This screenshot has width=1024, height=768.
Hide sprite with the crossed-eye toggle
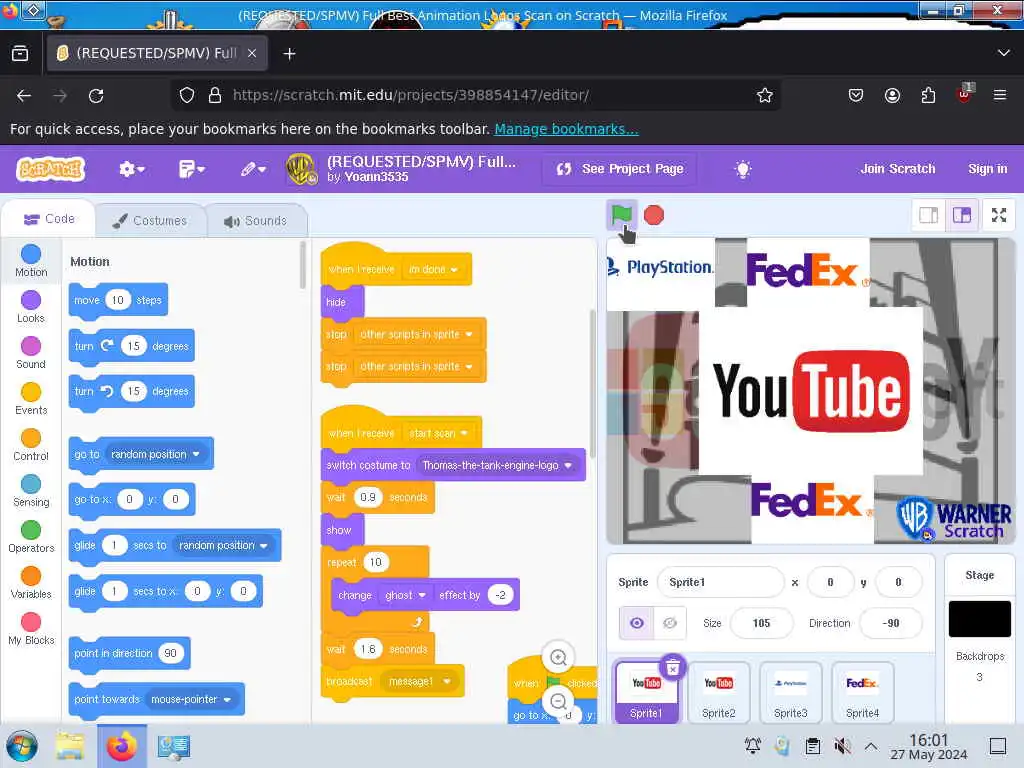point(669,623)
